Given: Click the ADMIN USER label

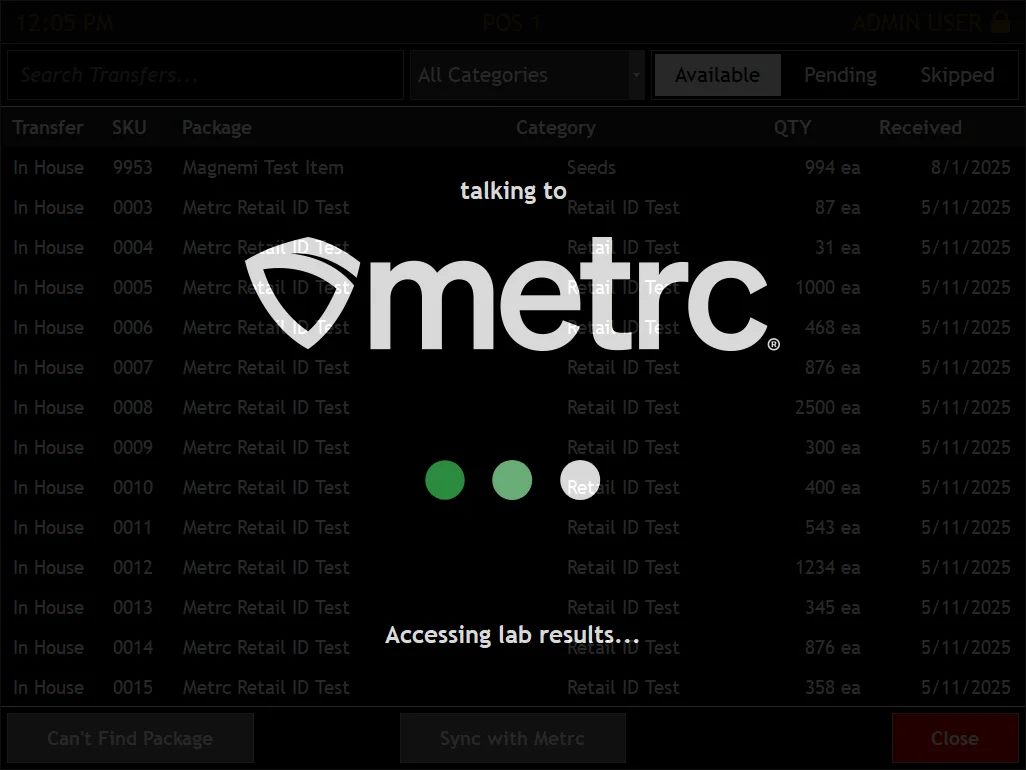Looking at the screenshot, I should pyautogui.click(x=917, y=23).
